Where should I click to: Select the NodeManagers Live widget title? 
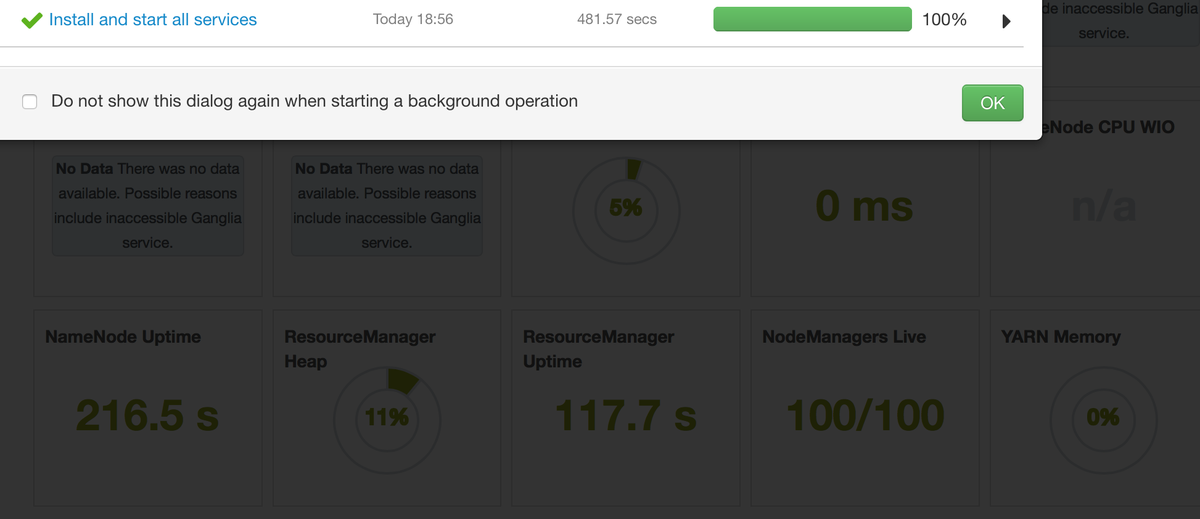pyautogui.click(x=844, y=337)
